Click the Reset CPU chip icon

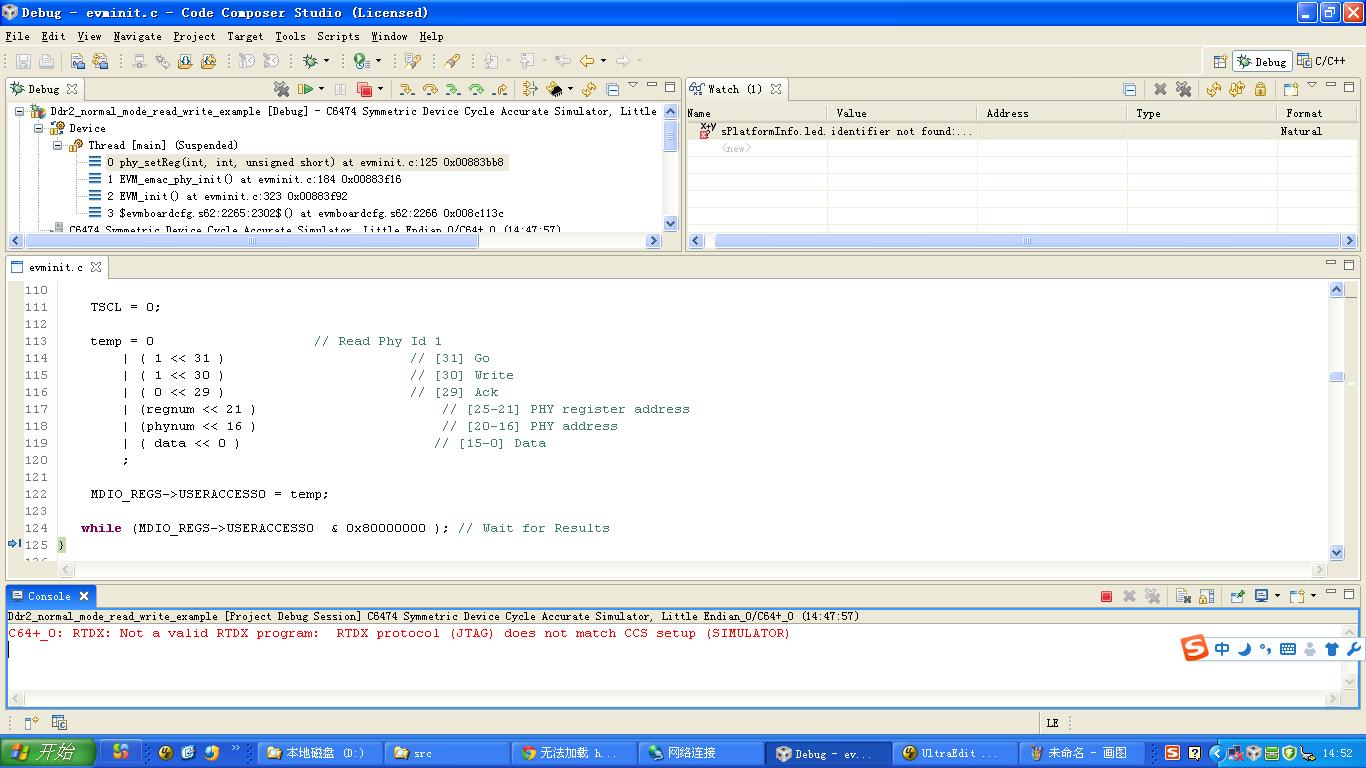click(x=554, y=90)
